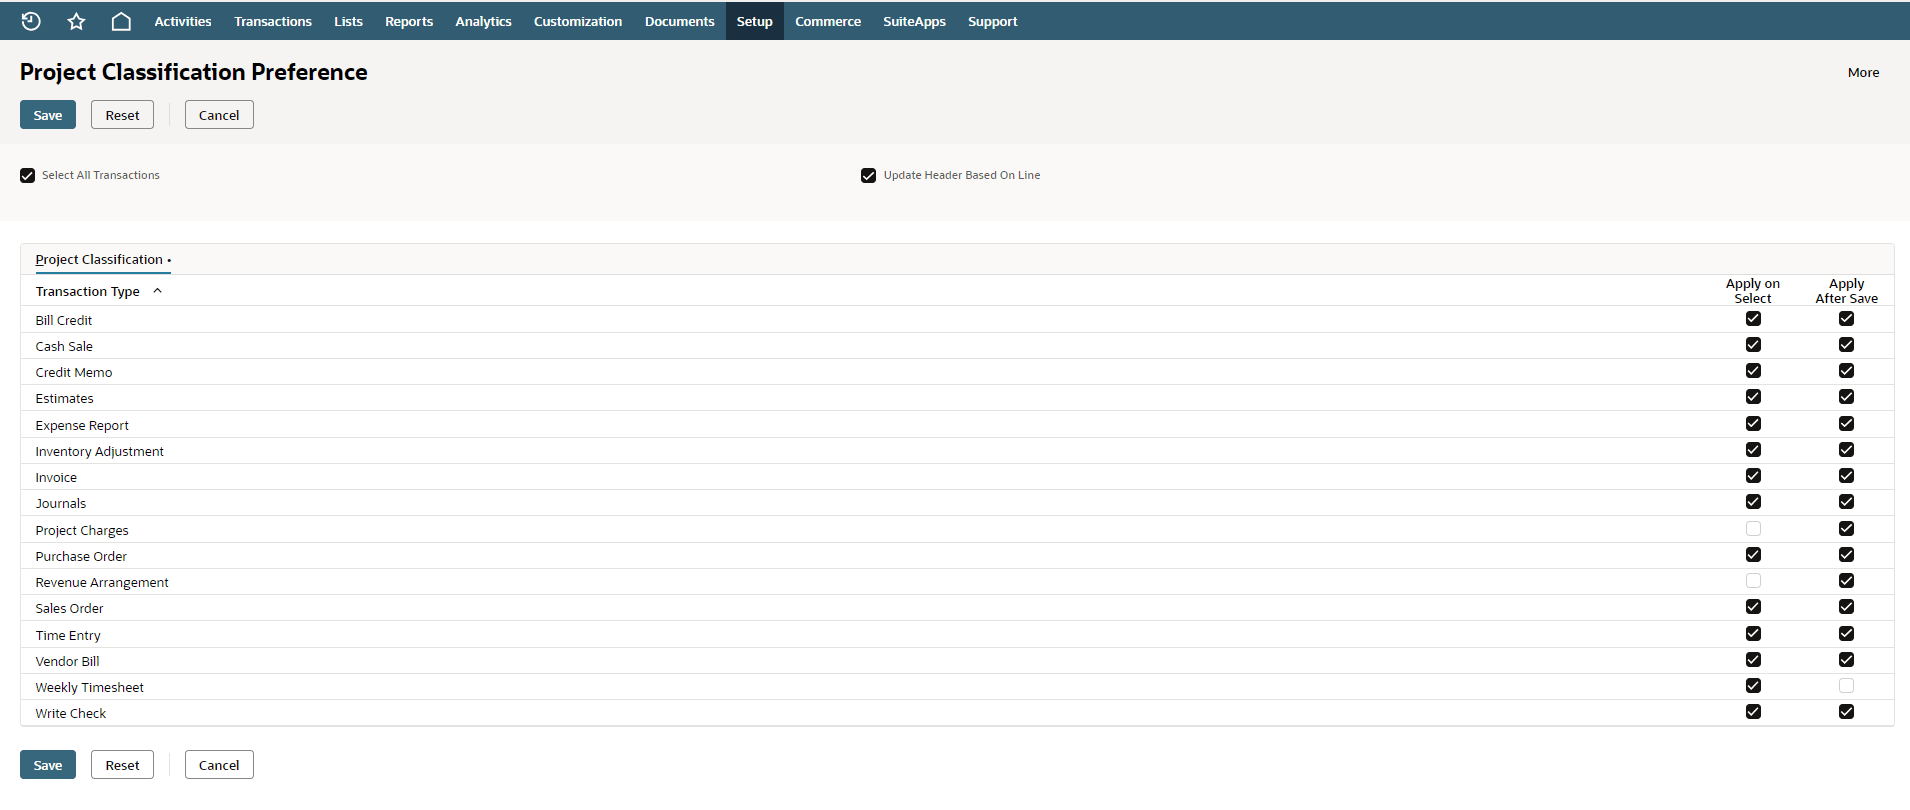The width and height of the screenshot is (1910, 810).
Task: Open the More link
Action: click(x=1863, y=72)
